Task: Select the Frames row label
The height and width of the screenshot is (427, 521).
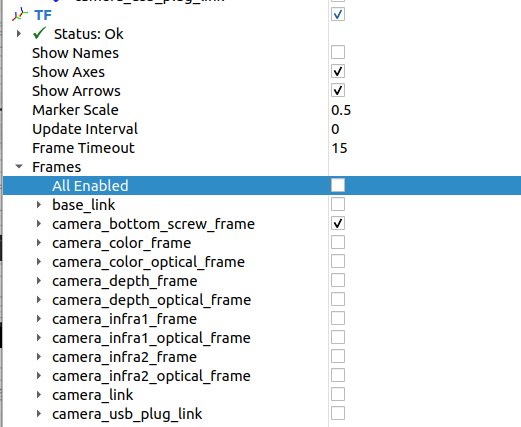Action: tap(57, 167)
